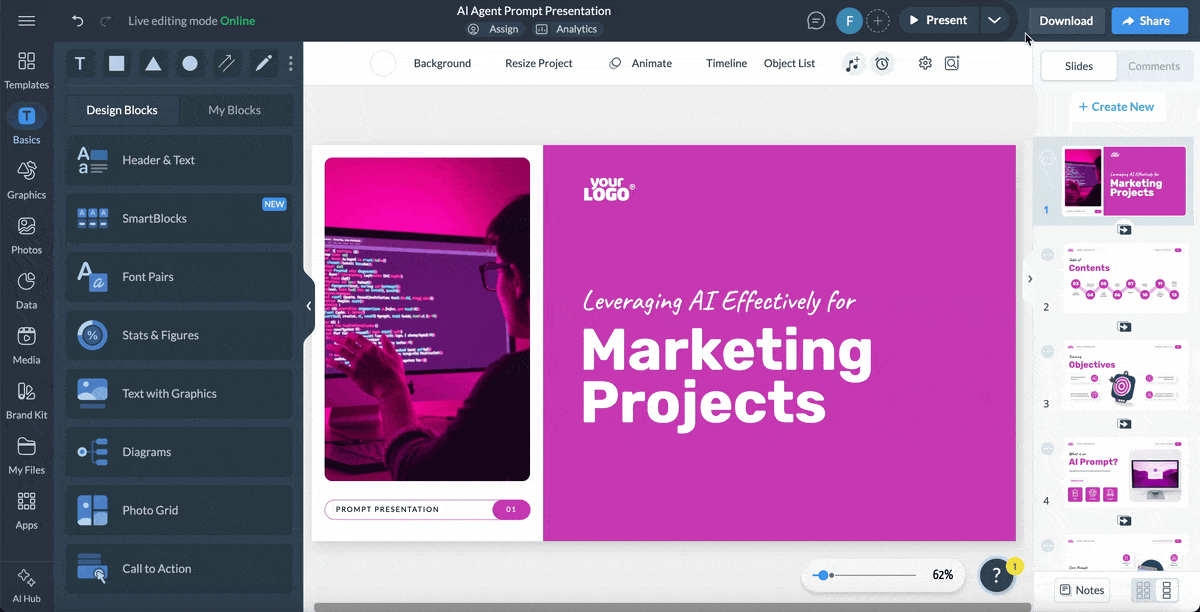Select the triangle shape tool
This screenshot has height=612, width=1200.
coord(153,64)
